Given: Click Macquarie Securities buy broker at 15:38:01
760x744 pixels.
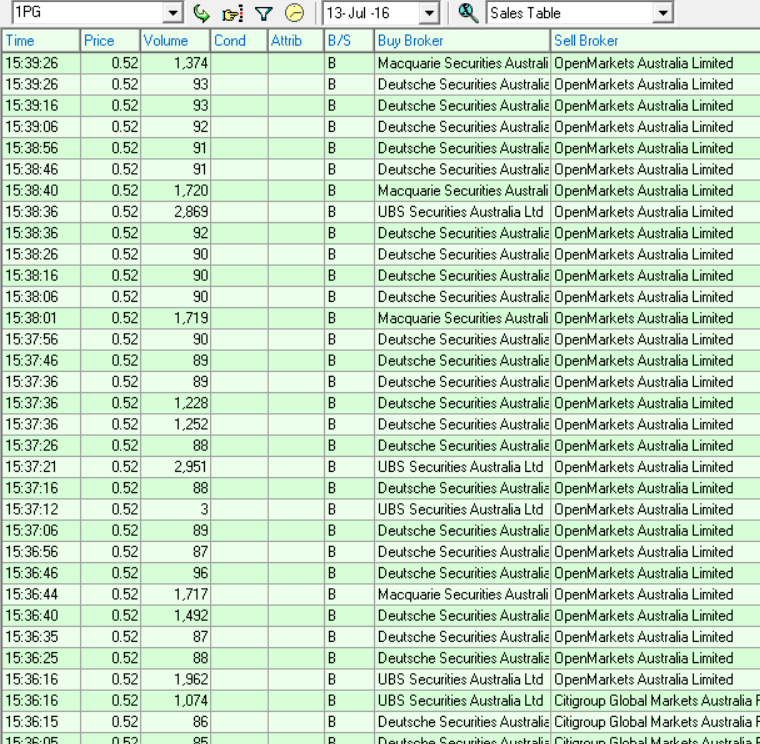Looking at the screenshot, I should pyautogui.click(x=462, y=318).
